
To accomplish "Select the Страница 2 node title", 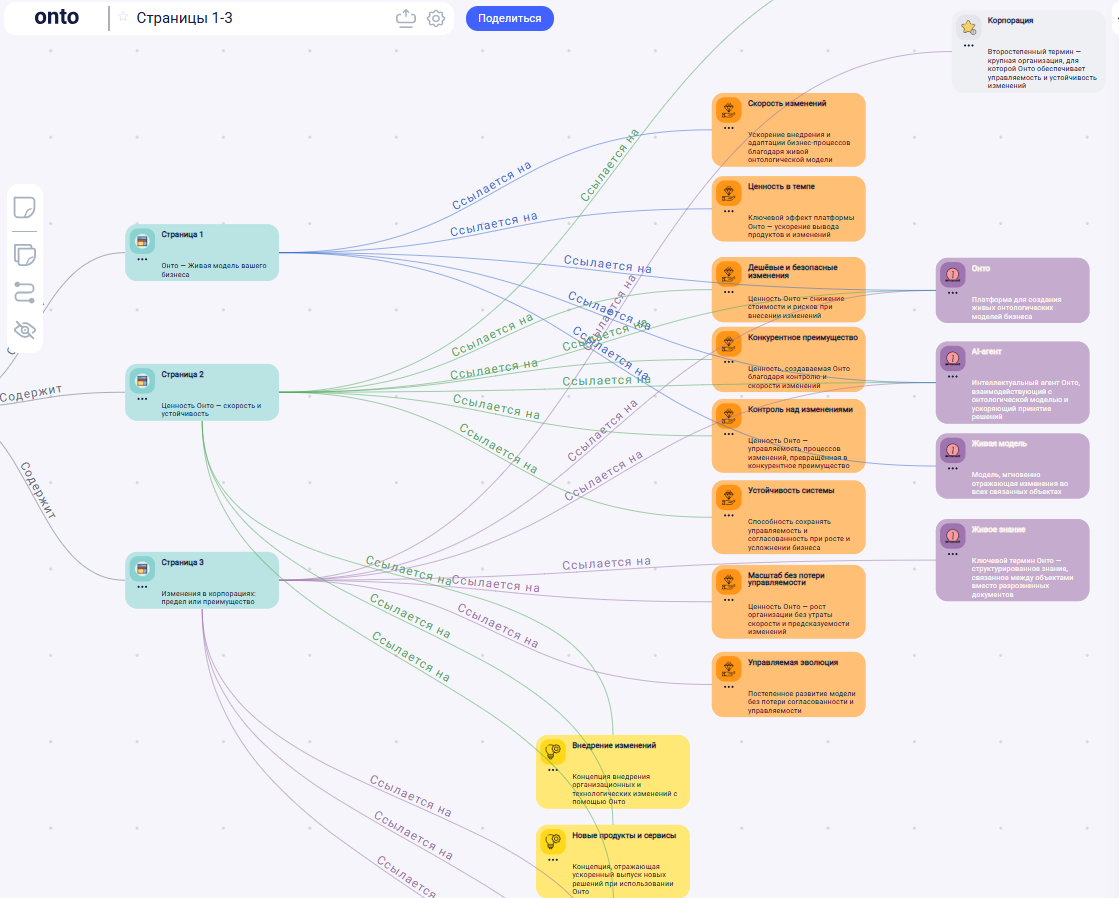I will 183,374.
